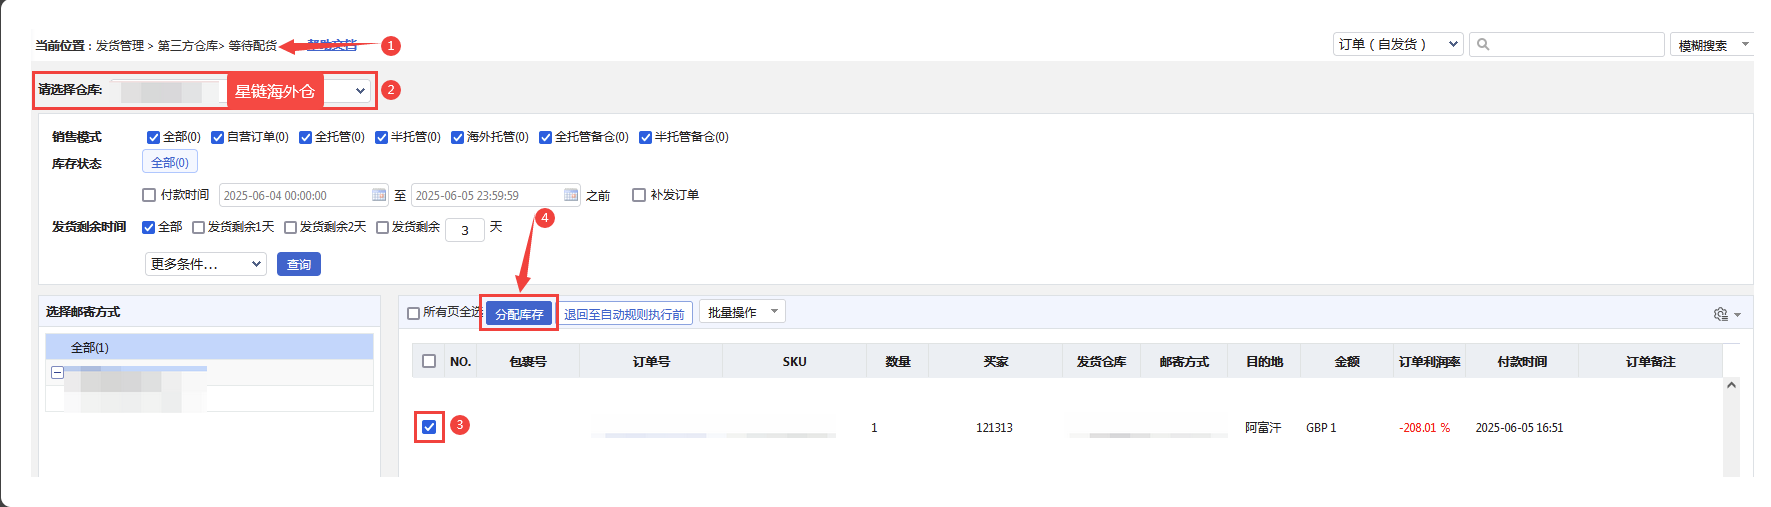Tick the 补发订单 checkbox
Viewport: 1771px width, 507px height.
pos(639,195)
